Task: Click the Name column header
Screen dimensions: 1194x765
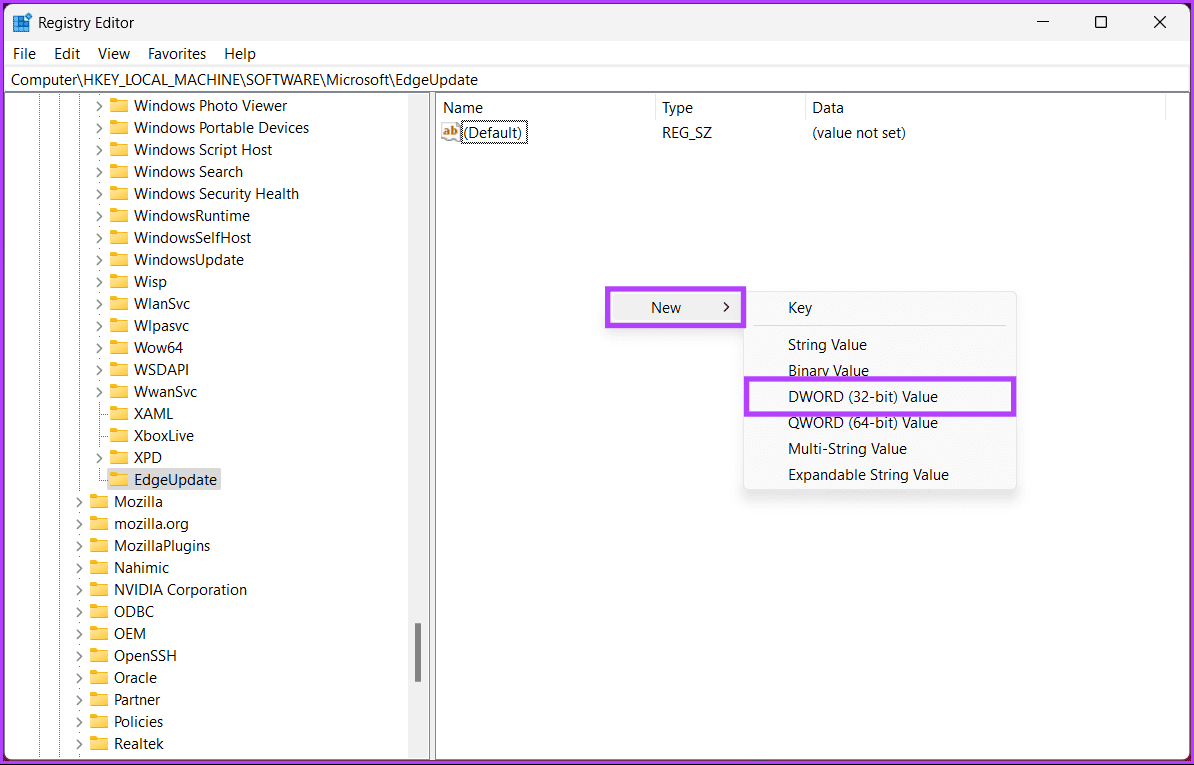Action: 546,108
